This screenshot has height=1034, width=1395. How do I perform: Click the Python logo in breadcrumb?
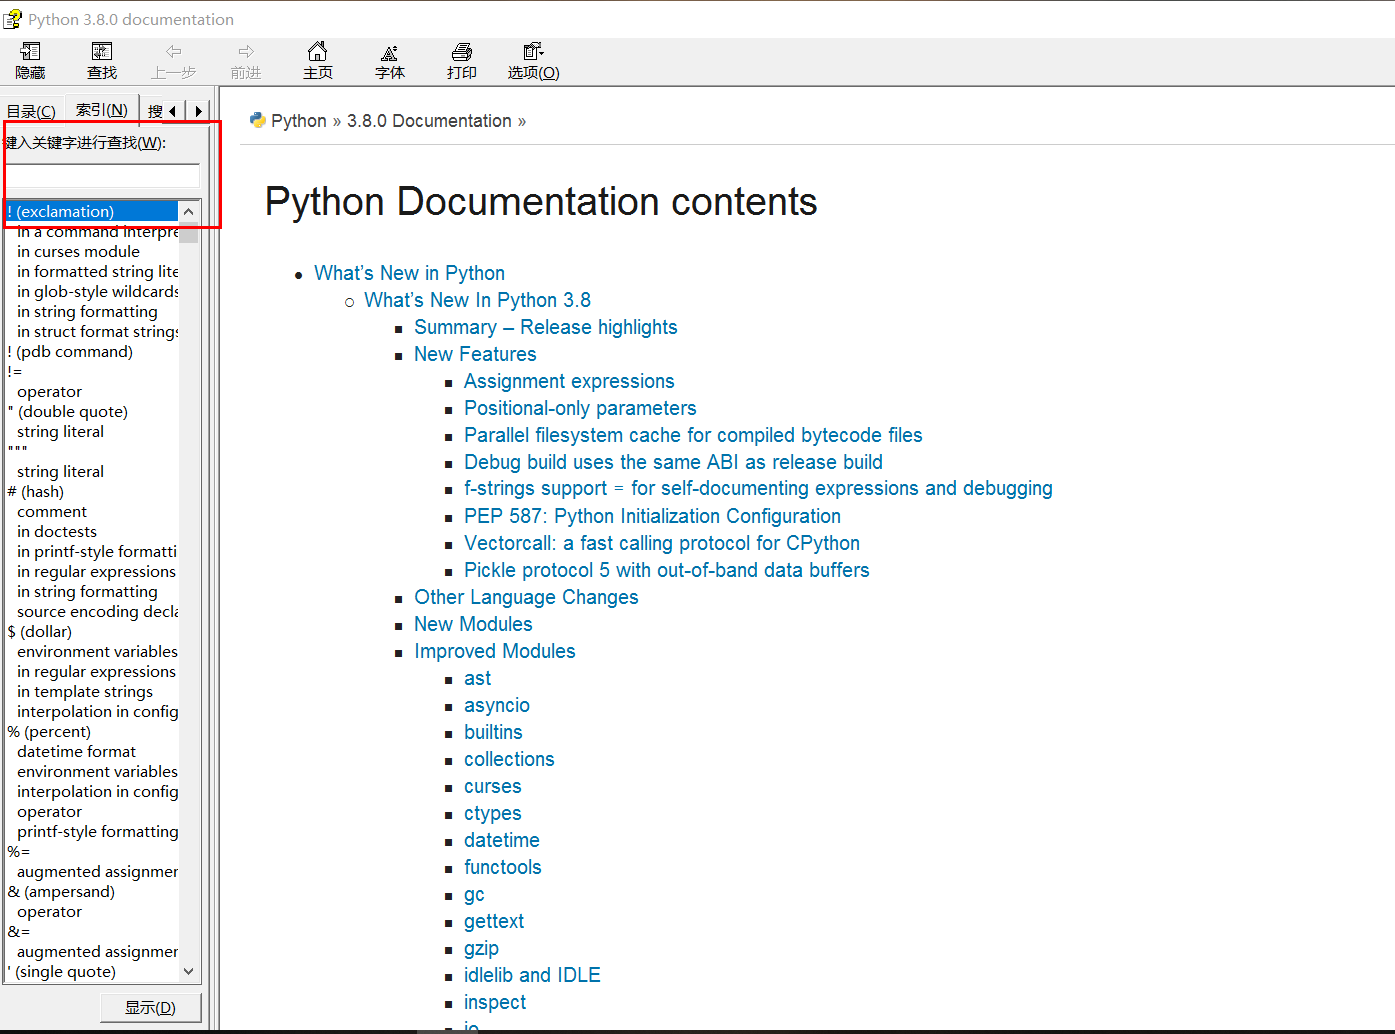point(257,120)
